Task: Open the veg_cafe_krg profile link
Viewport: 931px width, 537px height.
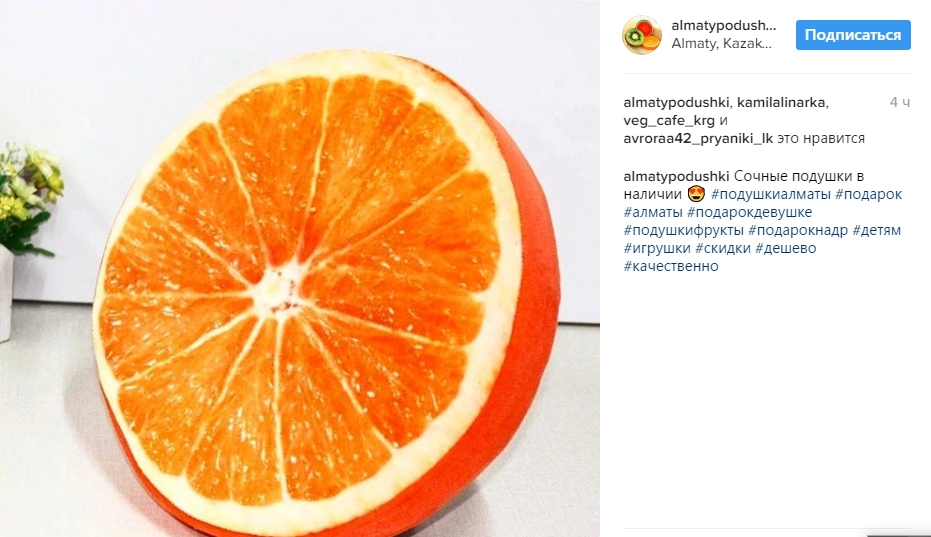Action: (669, 121)
